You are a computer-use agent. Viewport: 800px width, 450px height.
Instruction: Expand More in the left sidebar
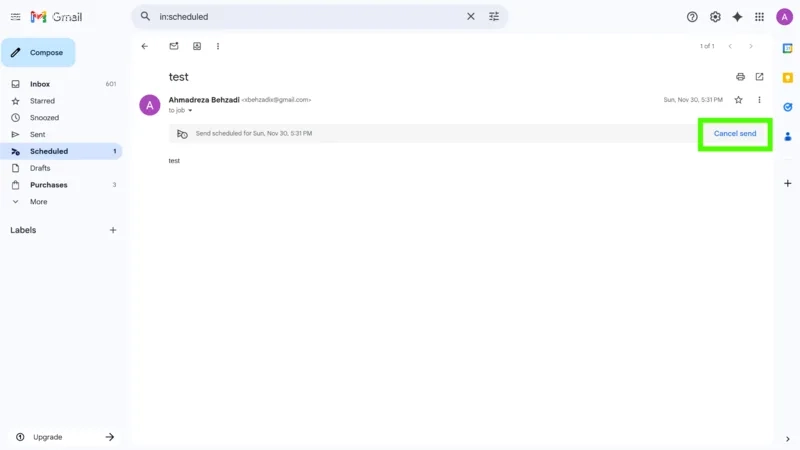(x=38, y=202)
